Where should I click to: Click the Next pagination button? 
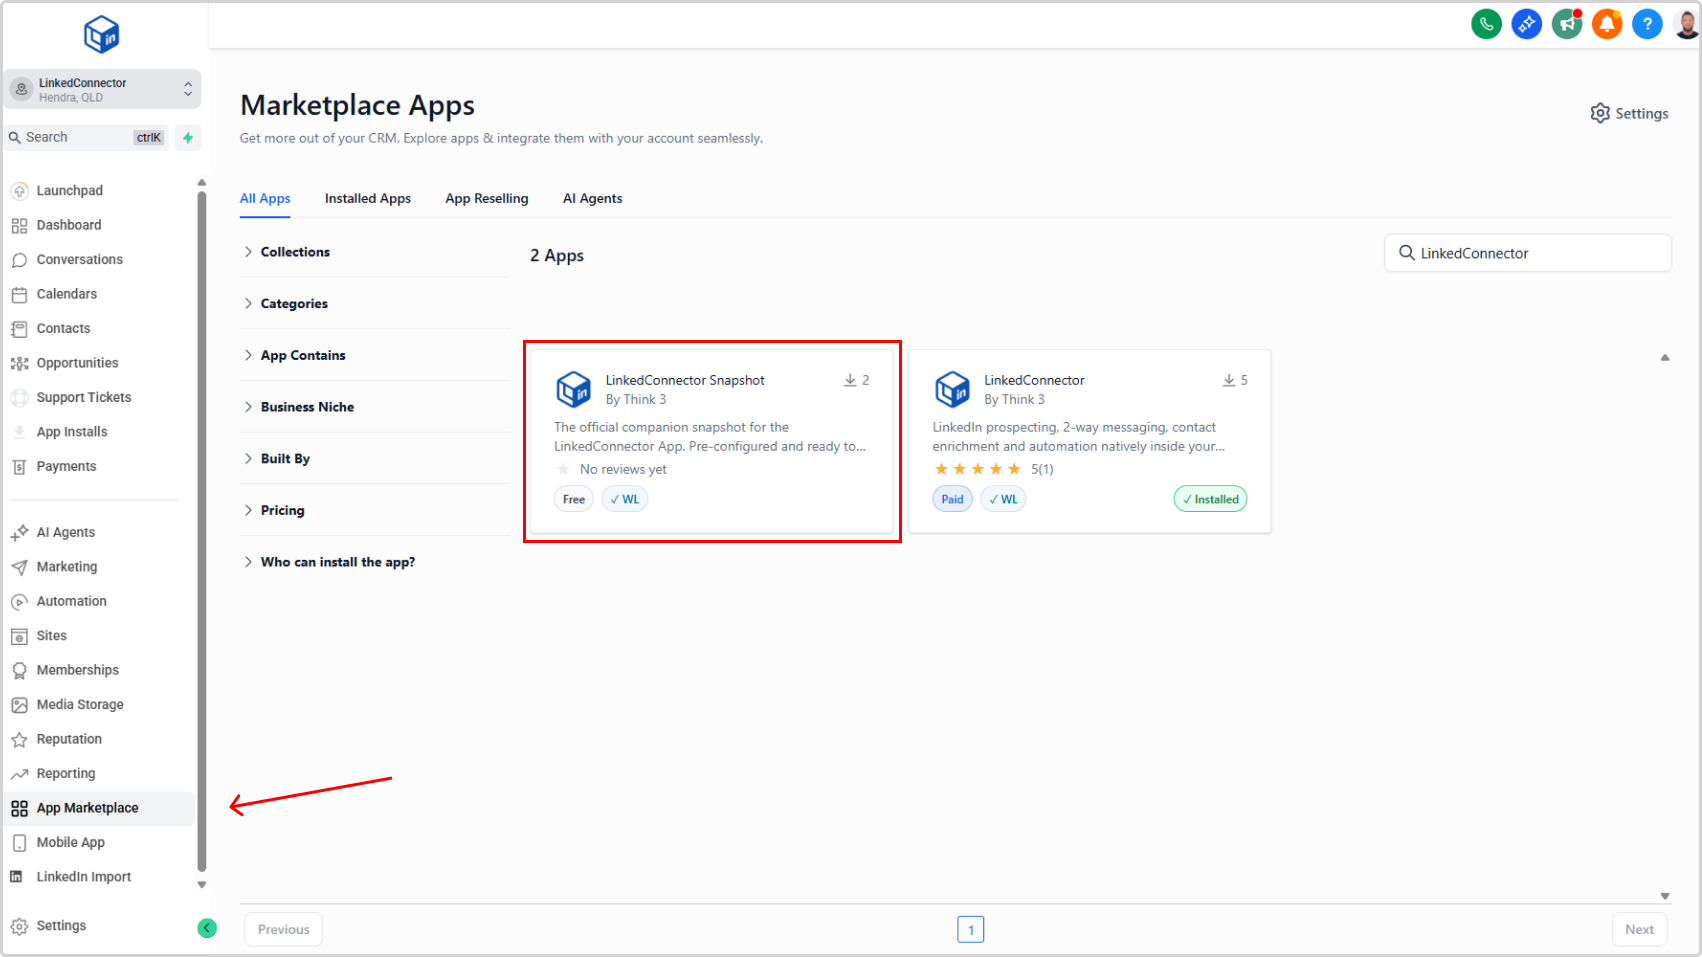tap(1638, 929)
